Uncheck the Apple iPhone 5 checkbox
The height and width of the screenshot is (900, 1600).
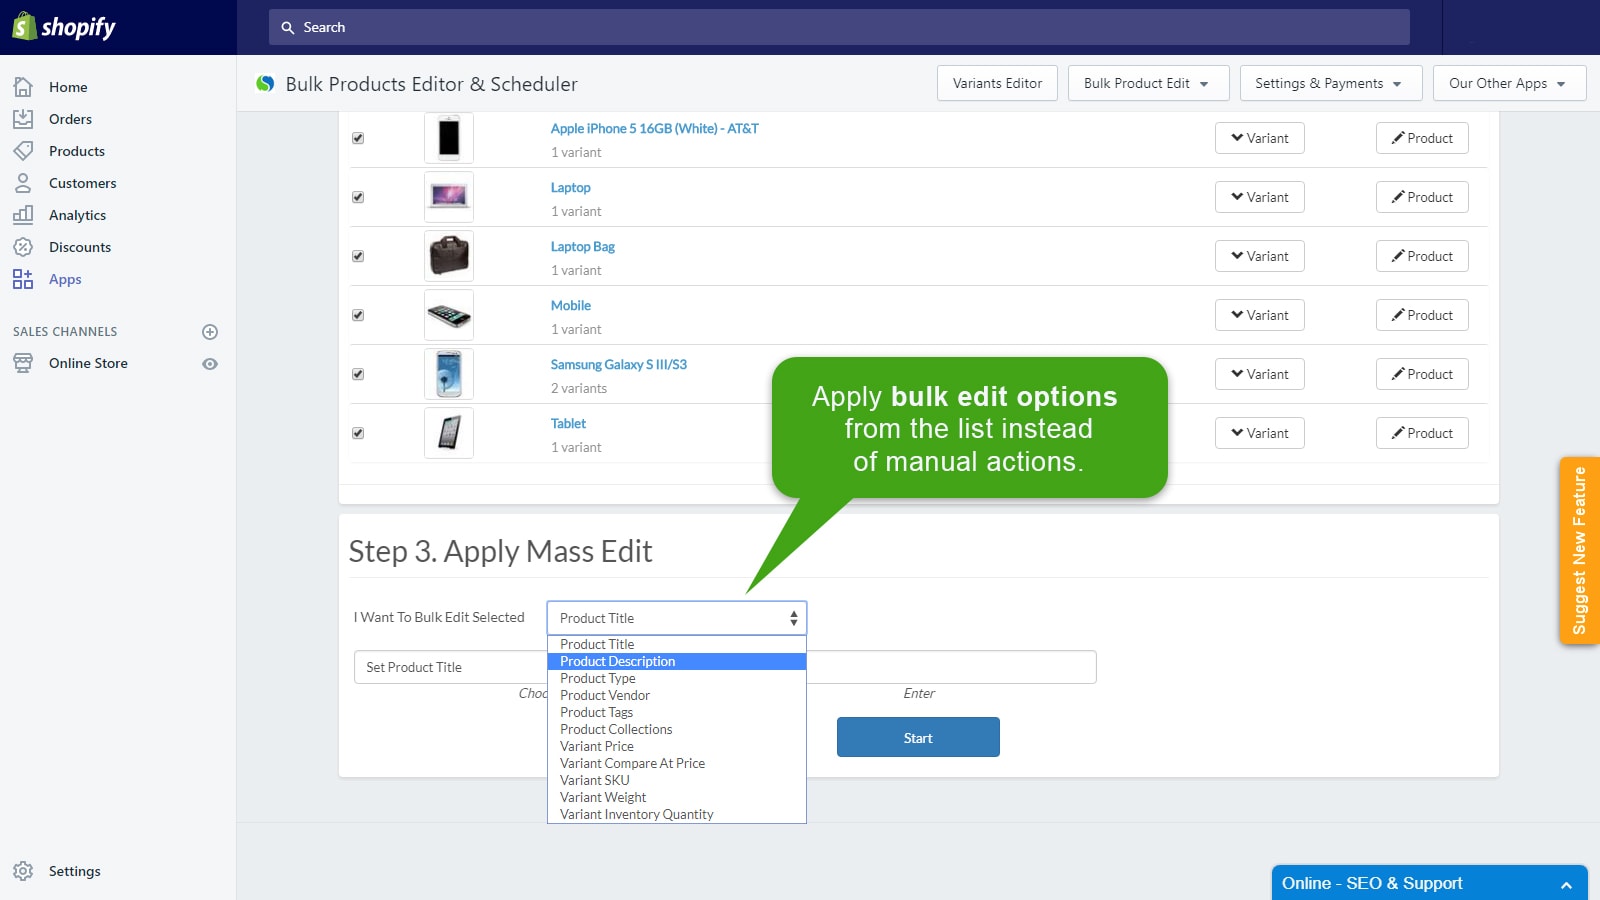358,138
